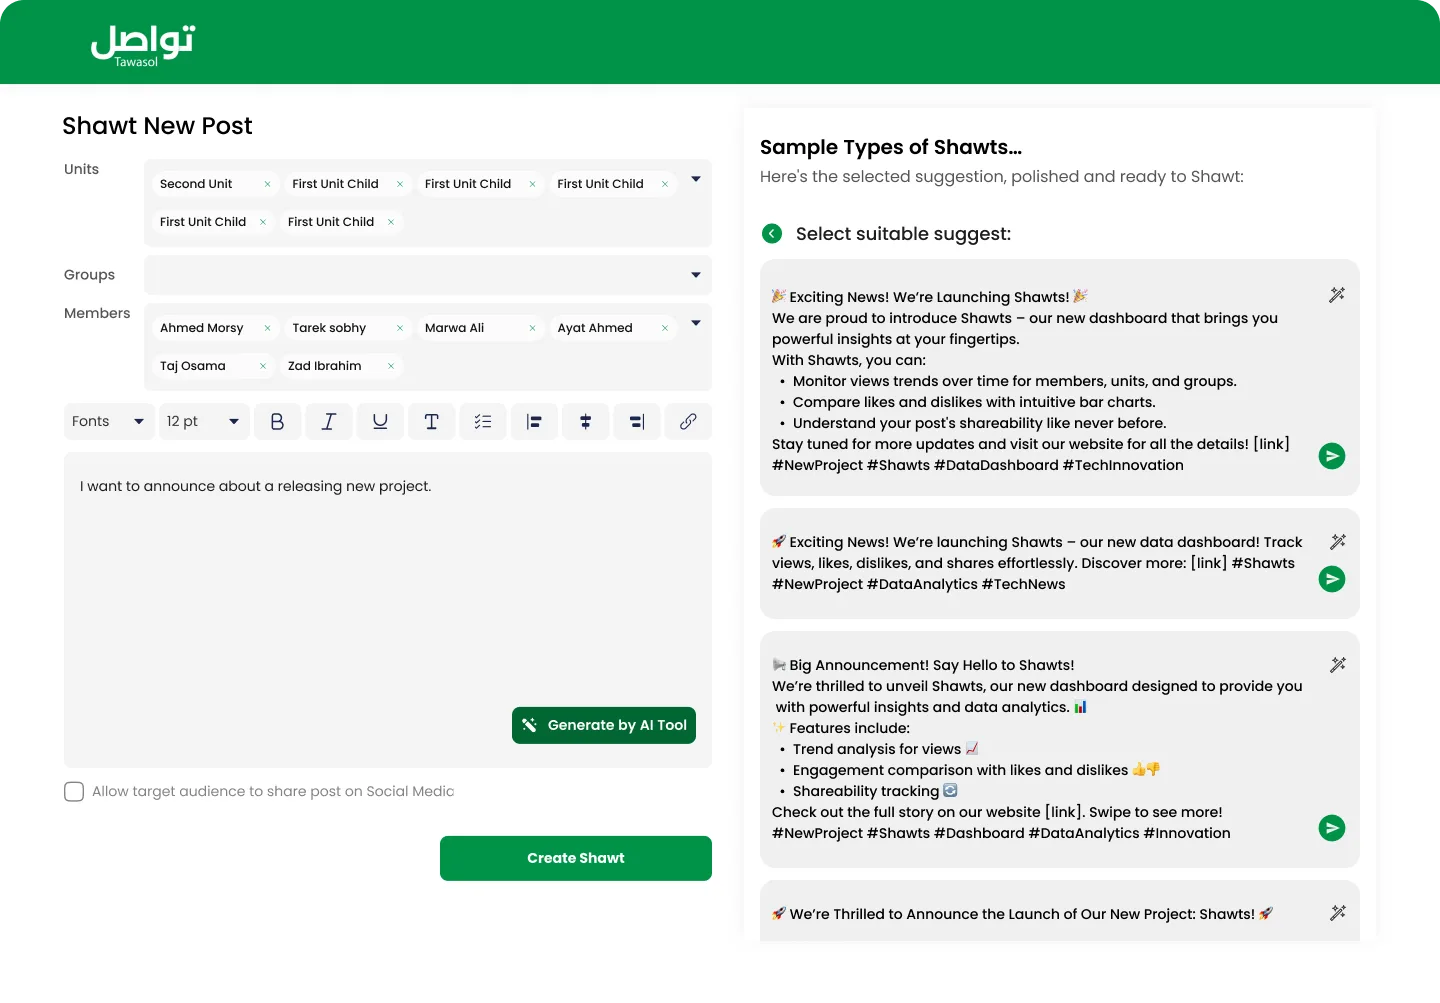Screen dimensions: 1440x1003
Task: Remove the Marwa Ali member tag
Action: (532, 328)
